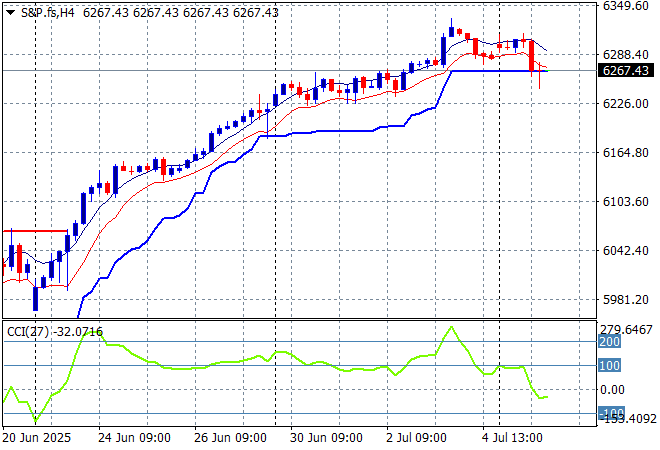
Task: Click the short red horizontal line at left
Action: click(35, 231)
